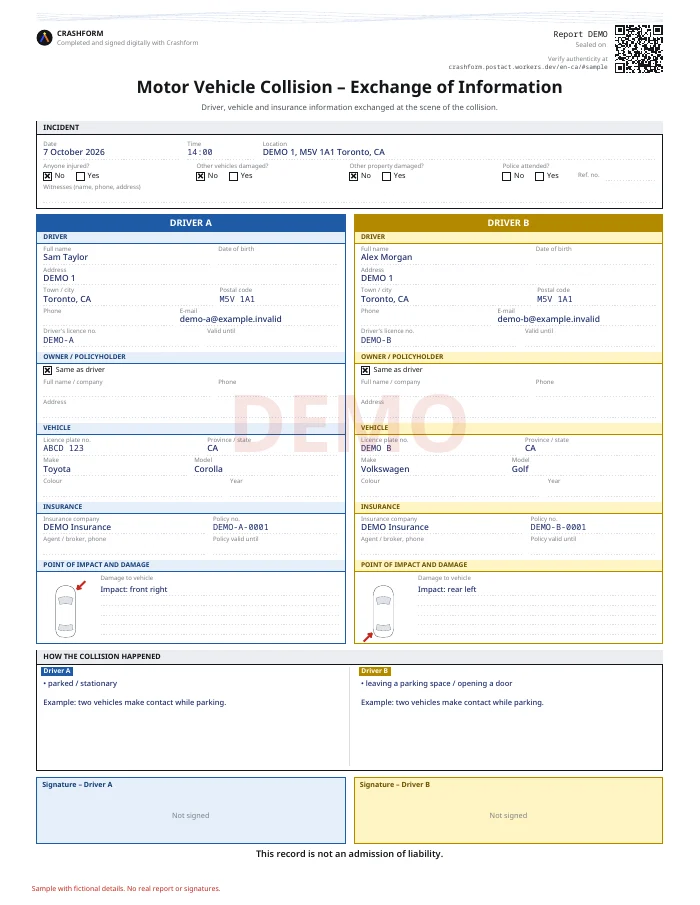Click the vehicle make 'Volkswagen'

tap(385, 469)
